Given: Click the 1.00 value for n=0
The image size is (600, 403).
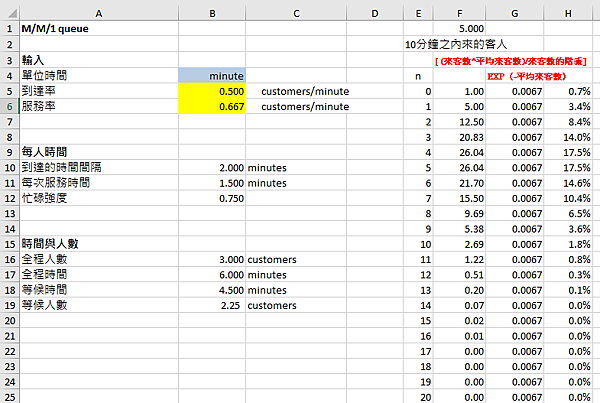Looking at the screenshot, I should (x=474, y=91).
